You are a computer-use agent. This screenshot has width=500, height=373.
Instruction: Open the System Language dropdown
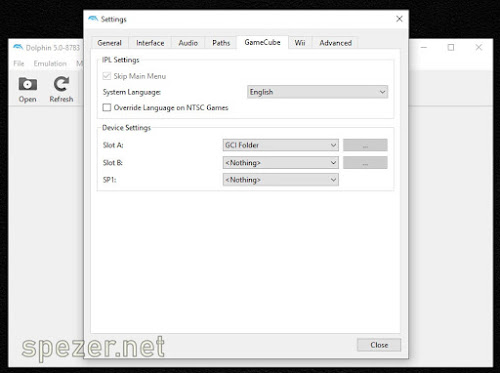click(317, 92)
